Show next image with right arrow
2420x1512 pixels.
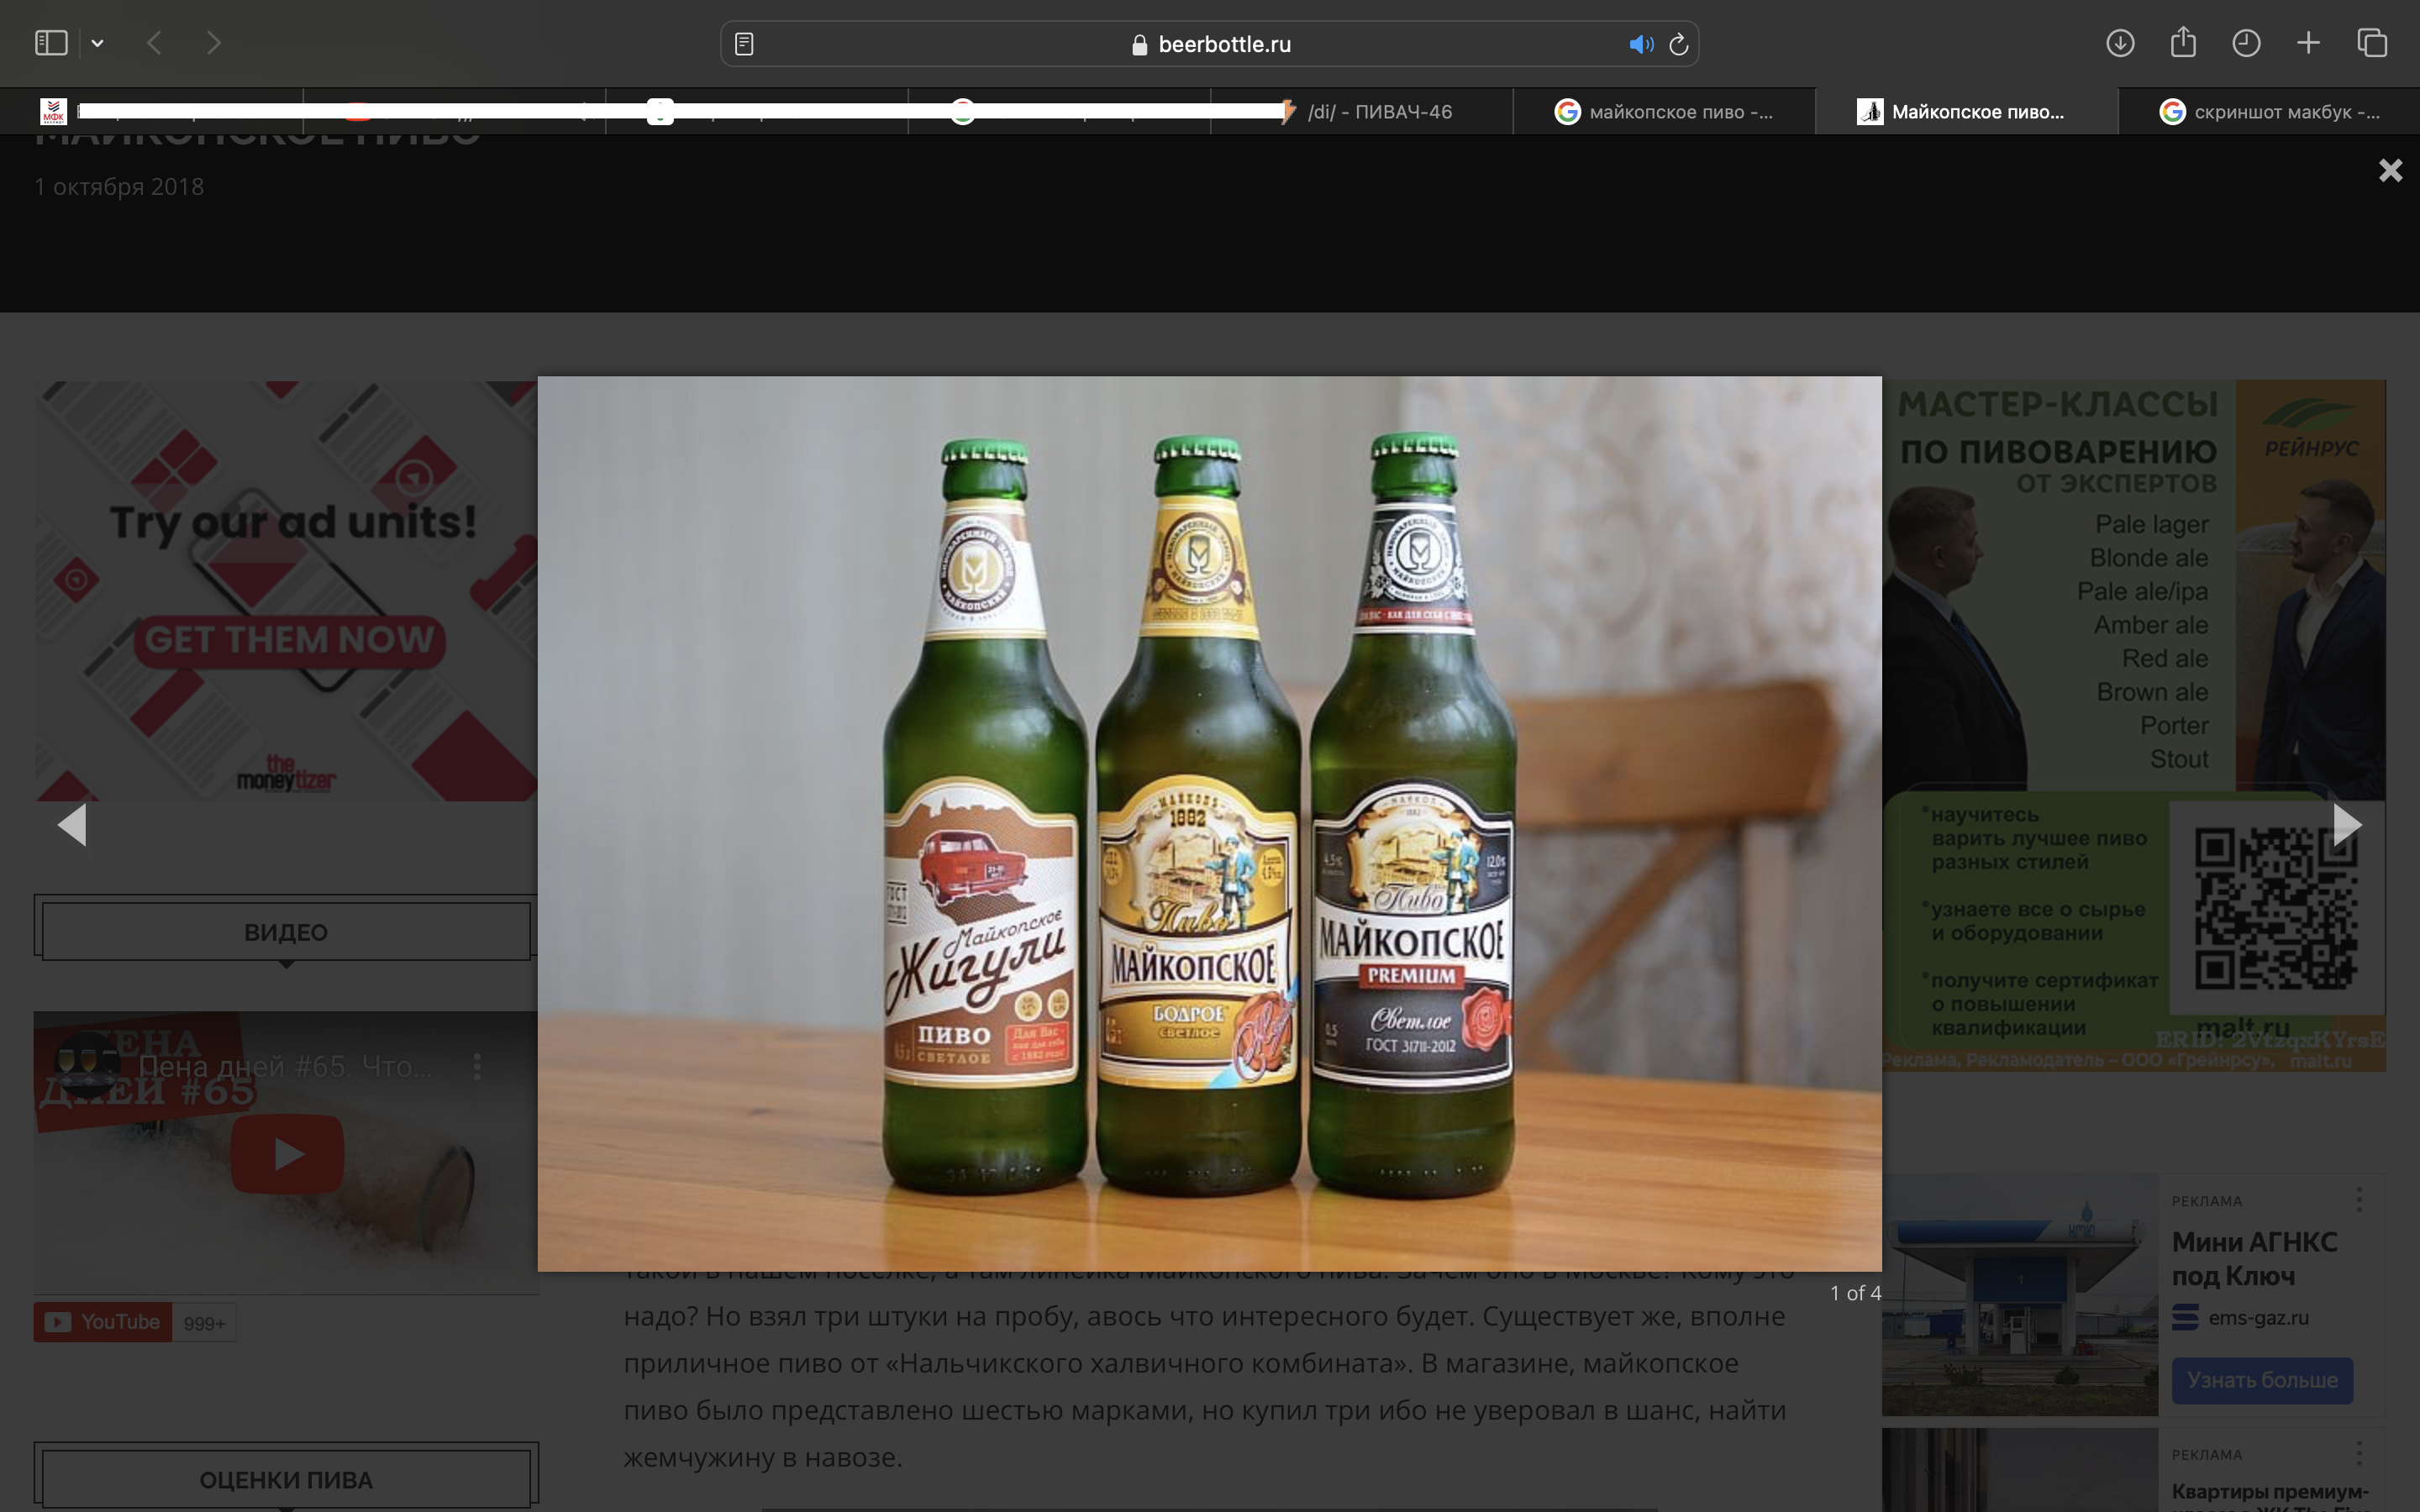click(x=2347, y=825)
